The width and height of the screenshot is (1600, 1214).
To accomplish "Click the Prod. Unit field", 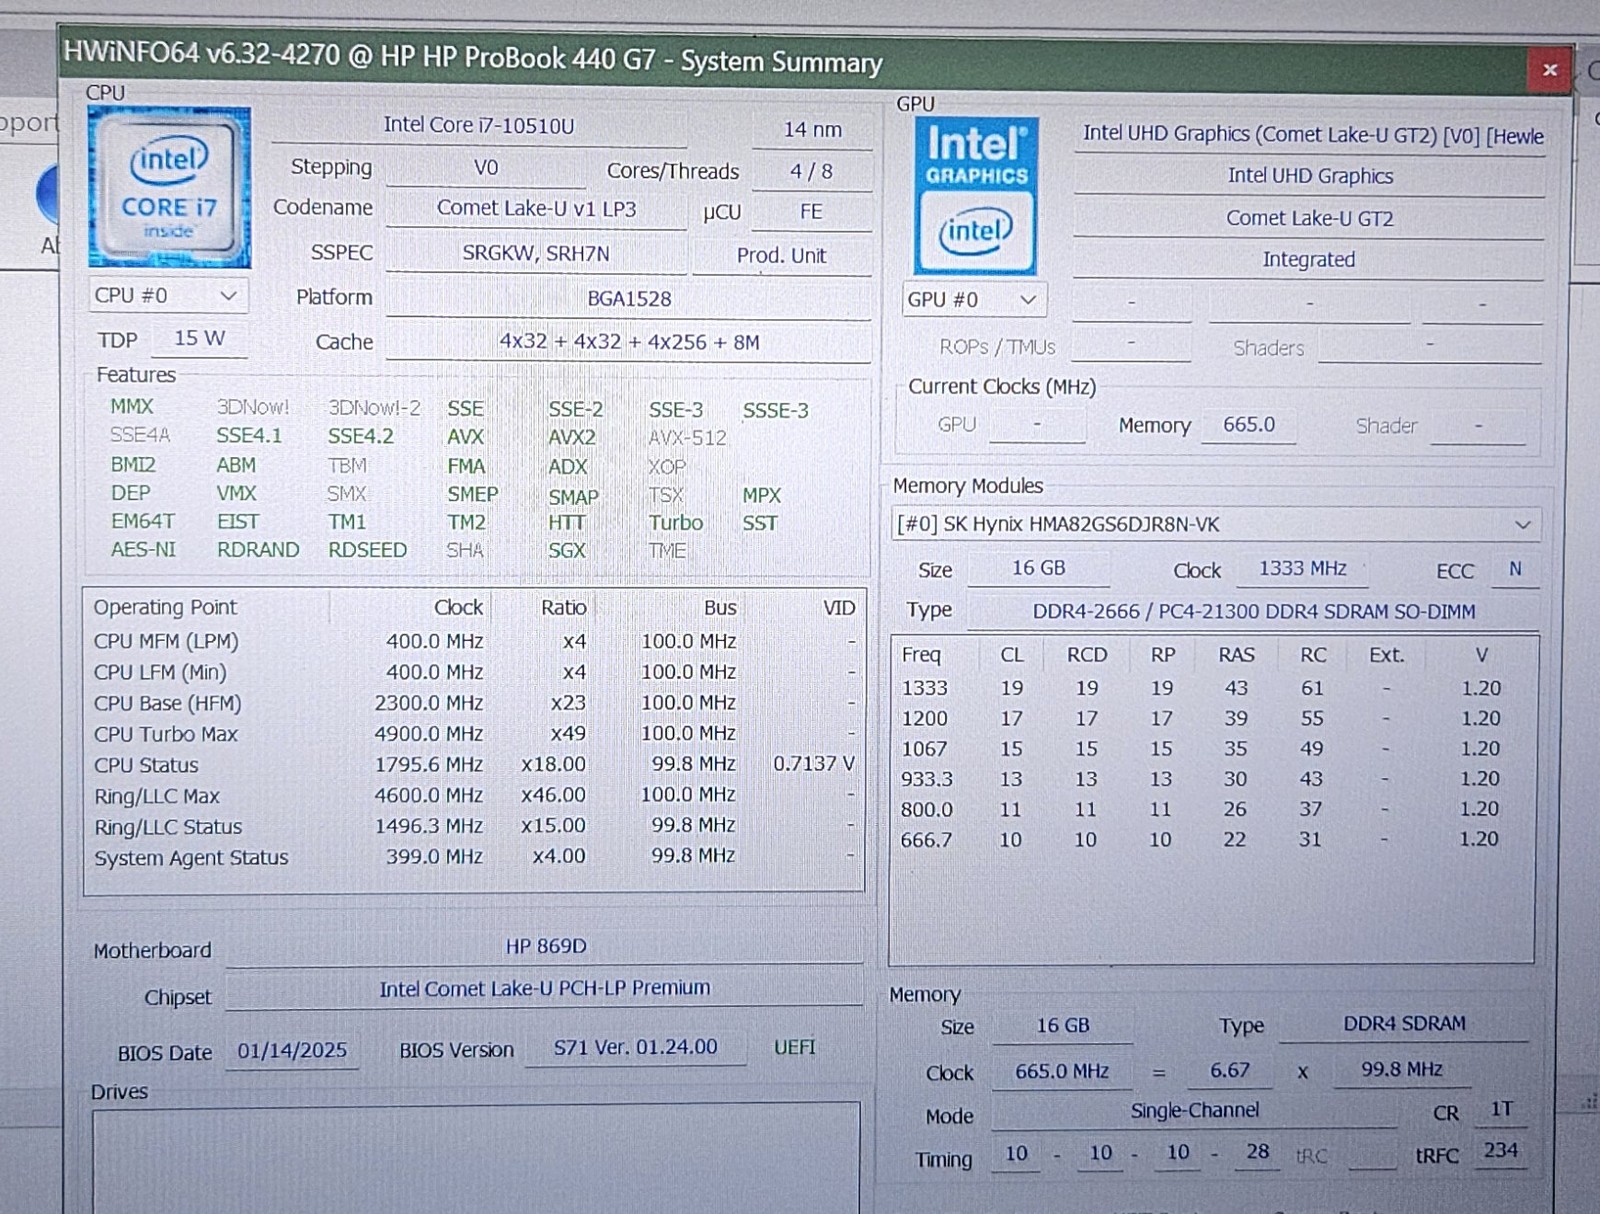I will tap(781, 256).
